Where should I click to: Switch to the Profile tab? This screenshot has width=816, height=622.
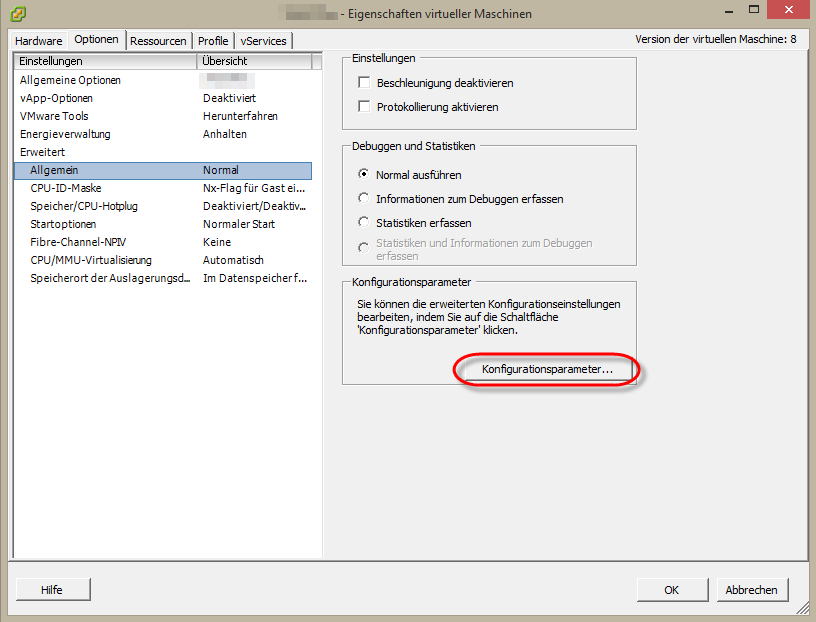[212, 41]
